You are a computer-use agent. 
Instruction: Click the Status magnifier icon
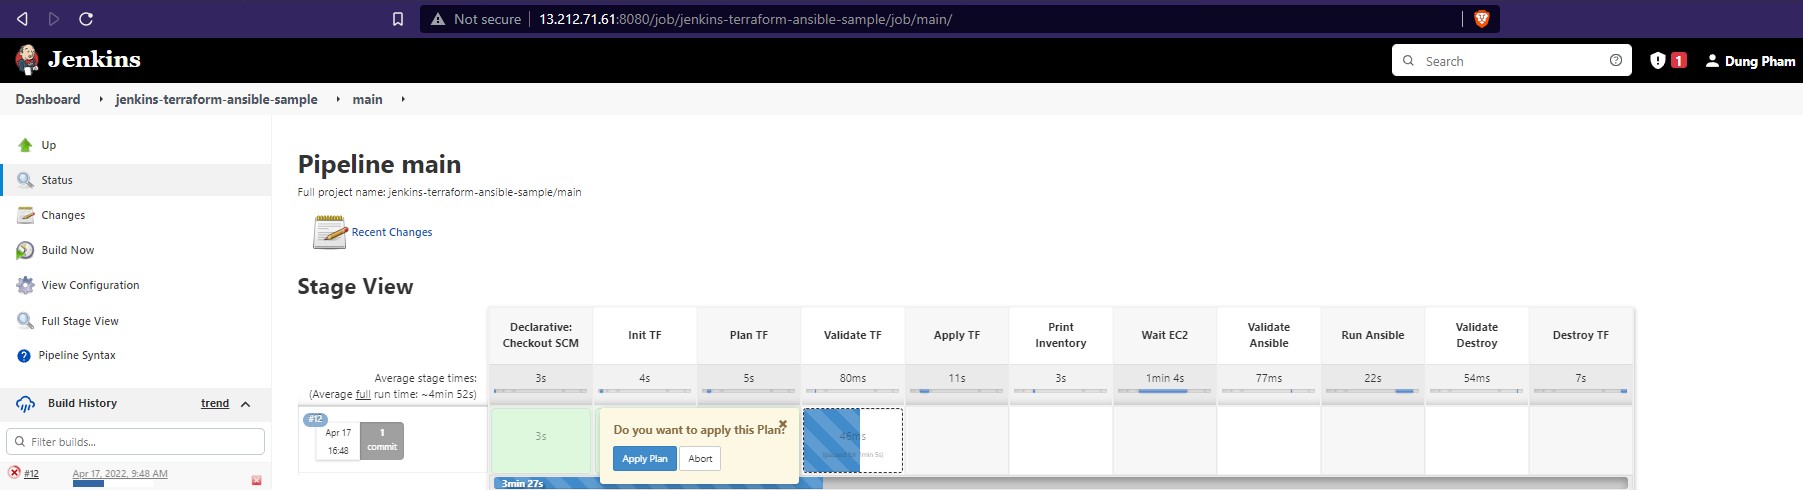(25, 180)
